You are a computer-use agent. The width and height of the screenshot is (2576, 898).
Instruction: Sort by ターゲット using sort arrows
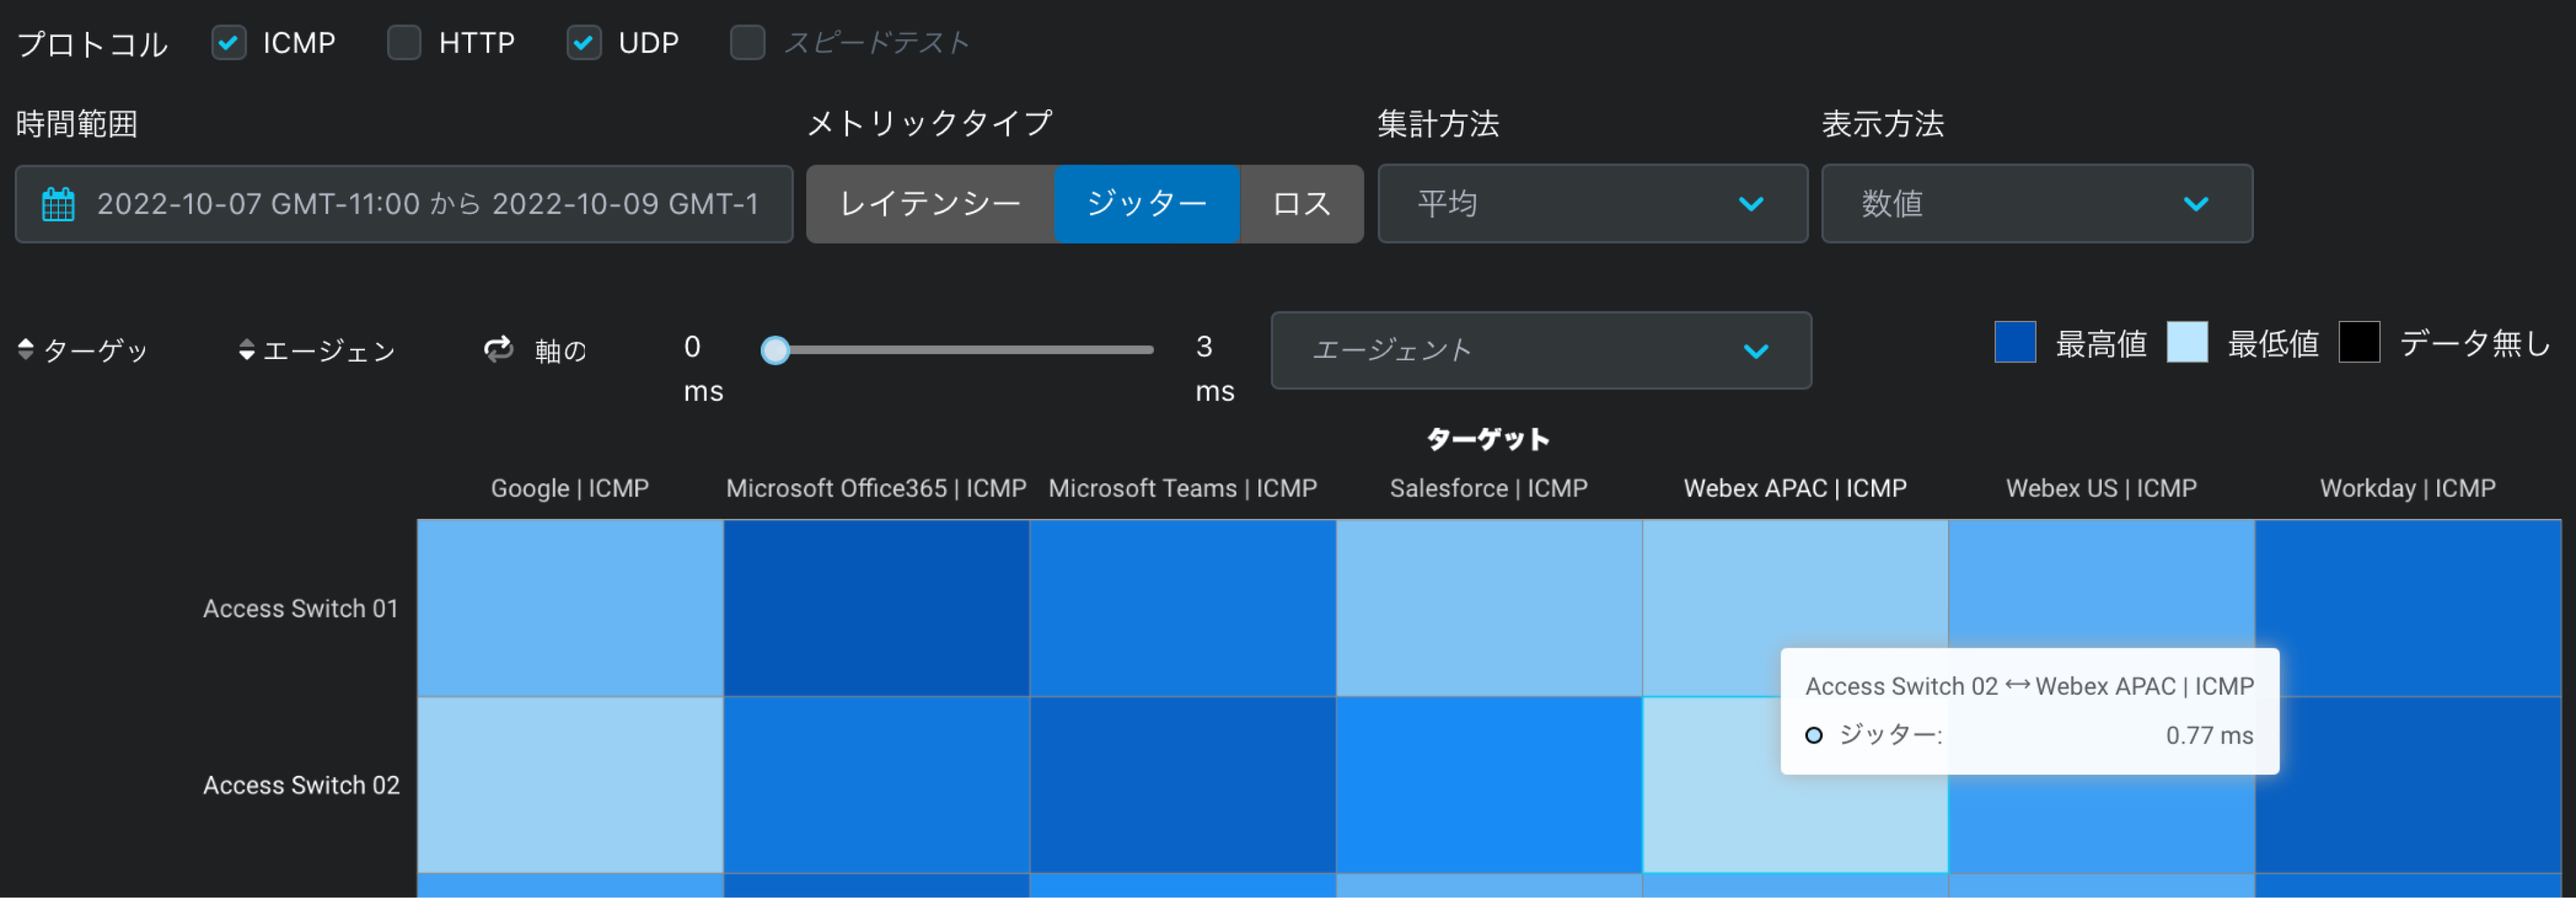point(26,349)
